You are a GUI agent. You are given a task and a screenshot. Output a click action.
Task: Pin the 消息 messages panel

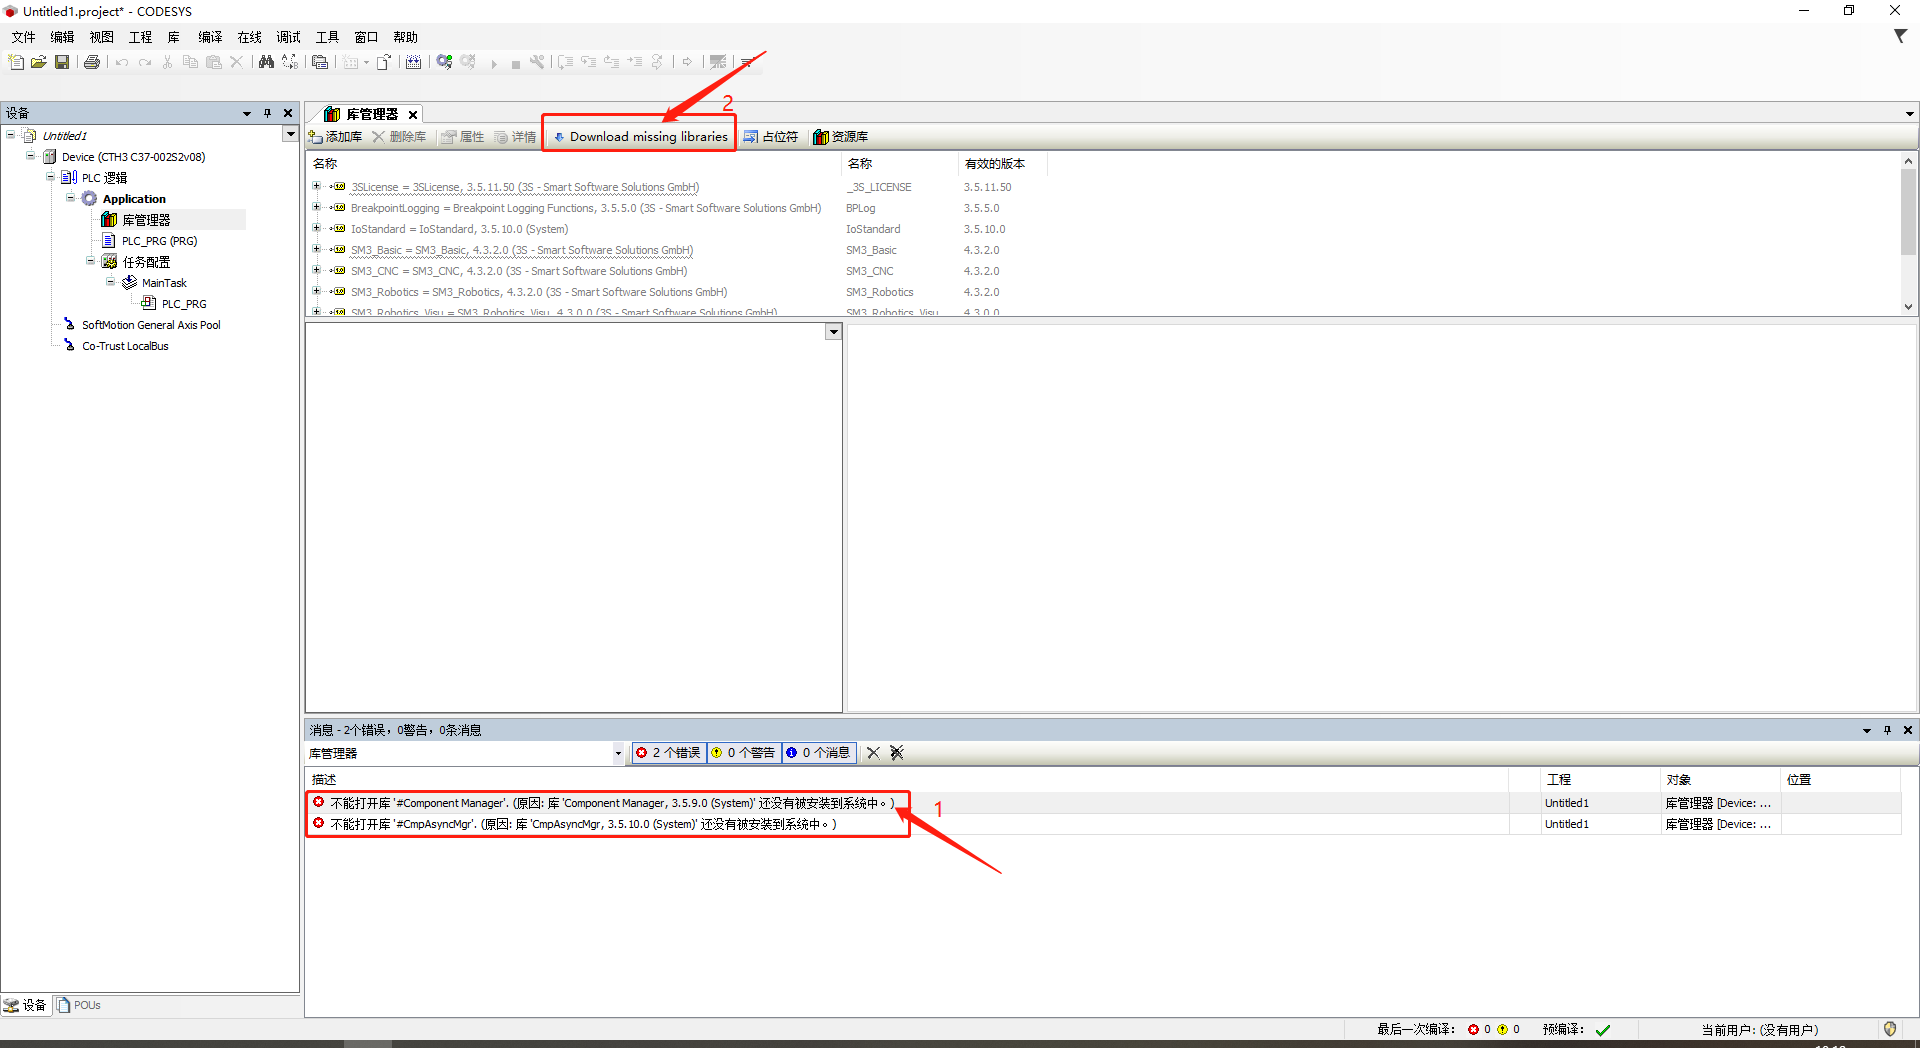click(x=1888, y=730)
